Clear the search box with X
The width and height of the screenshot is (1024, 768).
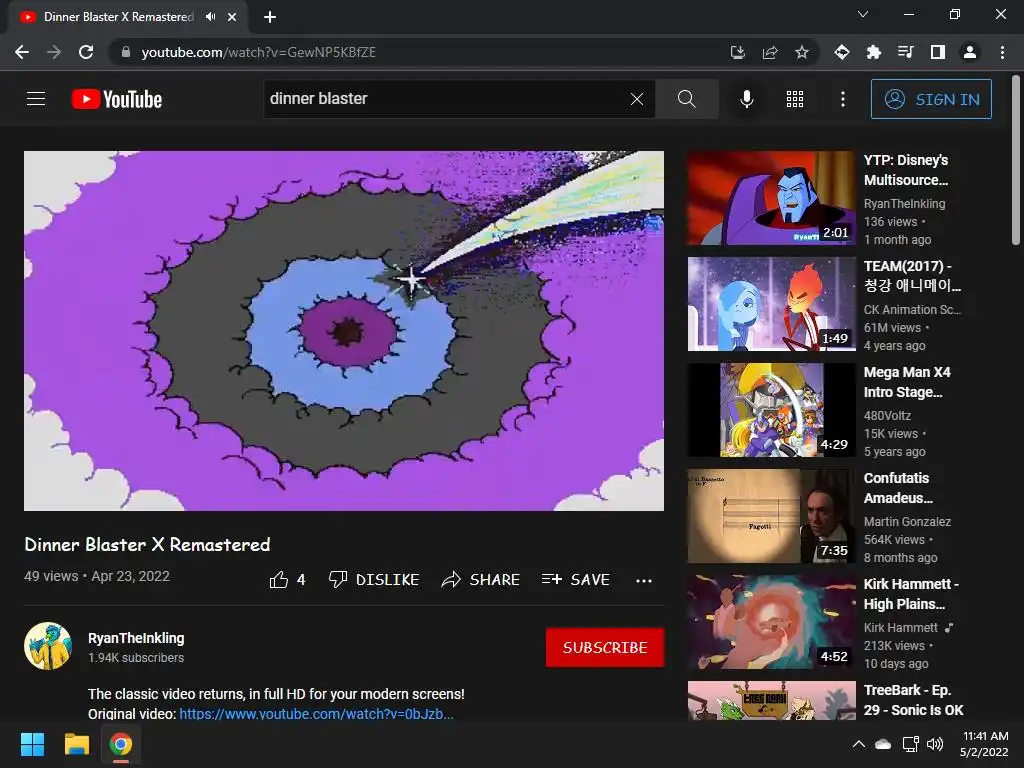(x=637, y=99)
